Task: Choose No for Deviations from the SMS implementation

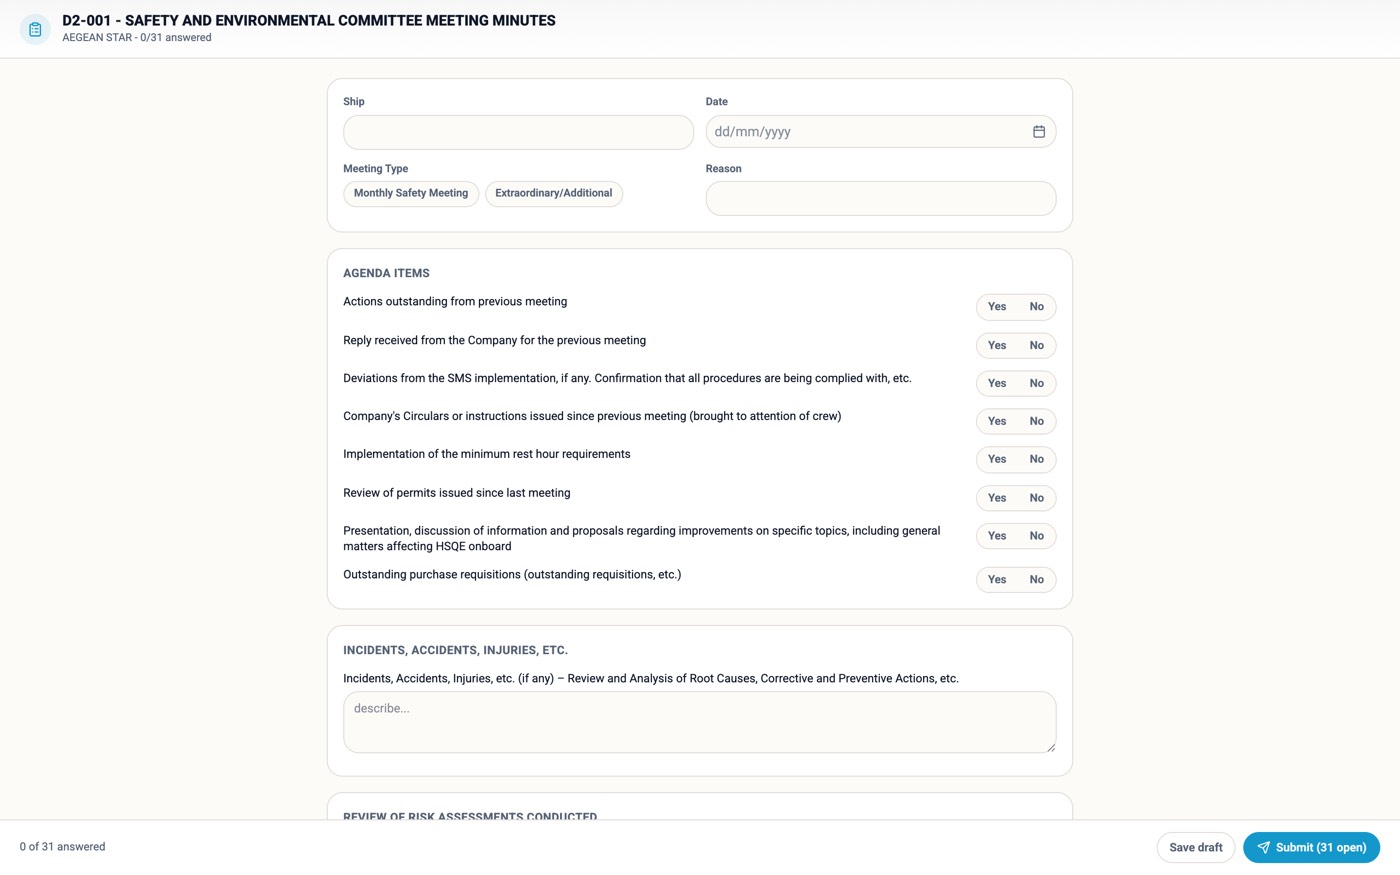Action: pos(1036,383)
